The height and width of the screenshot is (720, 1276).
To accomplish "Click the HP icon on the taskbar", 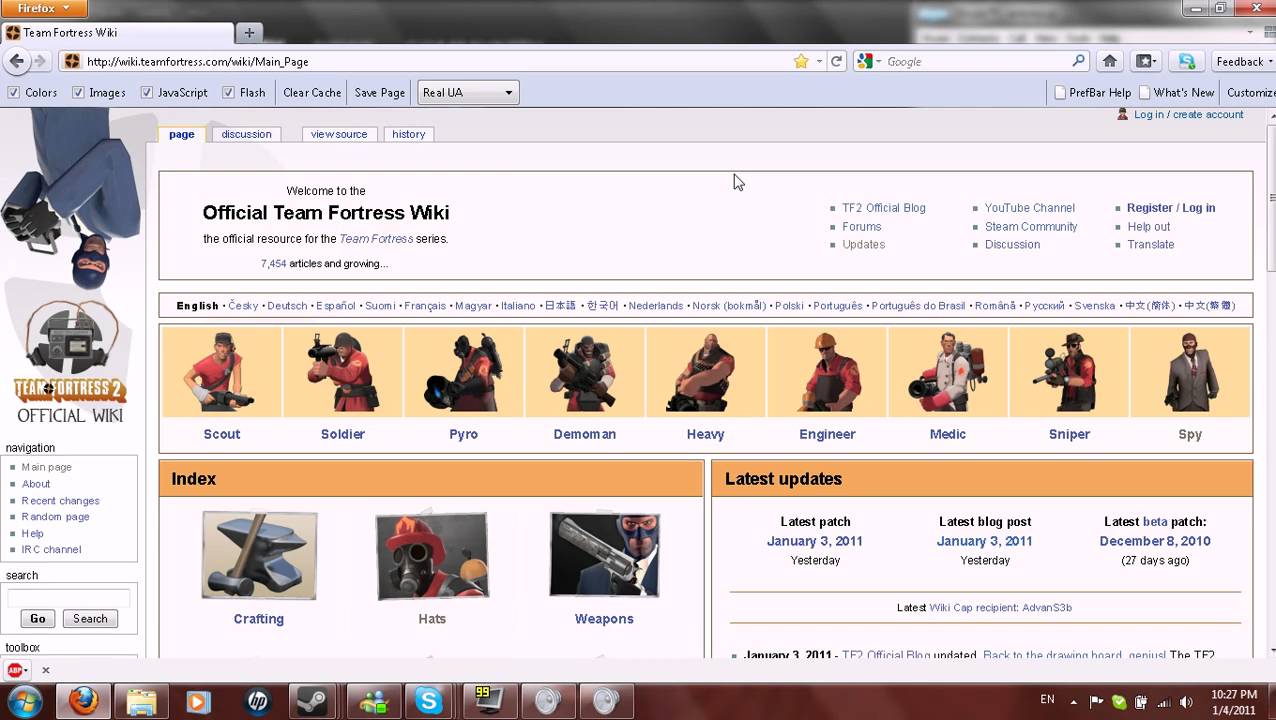I will point(257,702).
